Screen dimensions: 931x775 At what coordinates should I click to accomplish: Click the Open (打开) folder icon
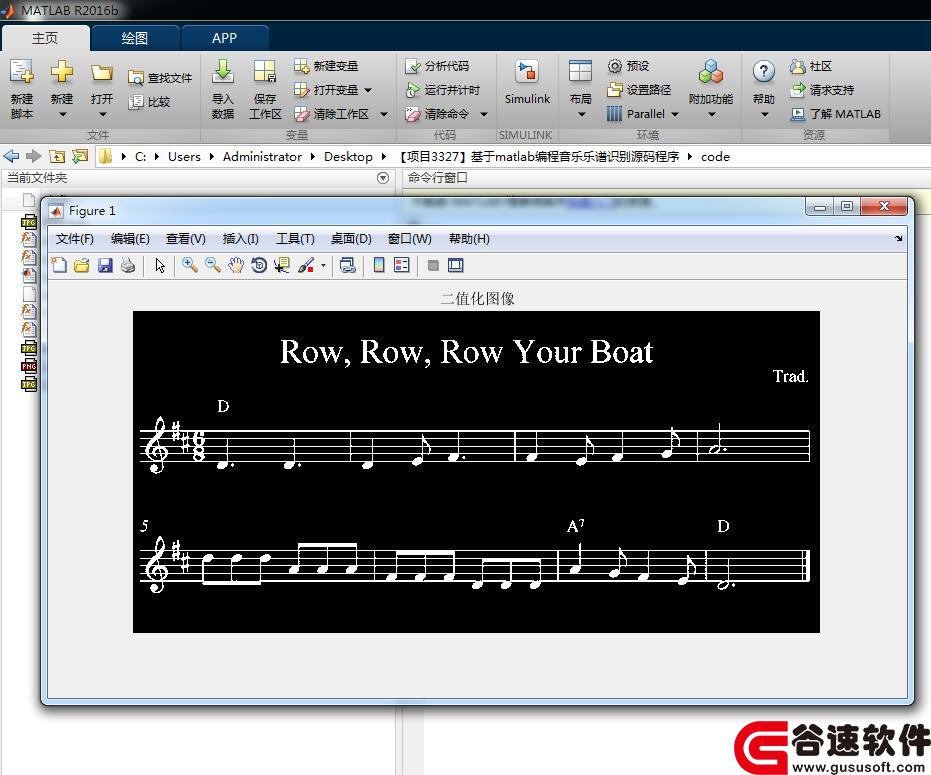[x=102, y=73]
